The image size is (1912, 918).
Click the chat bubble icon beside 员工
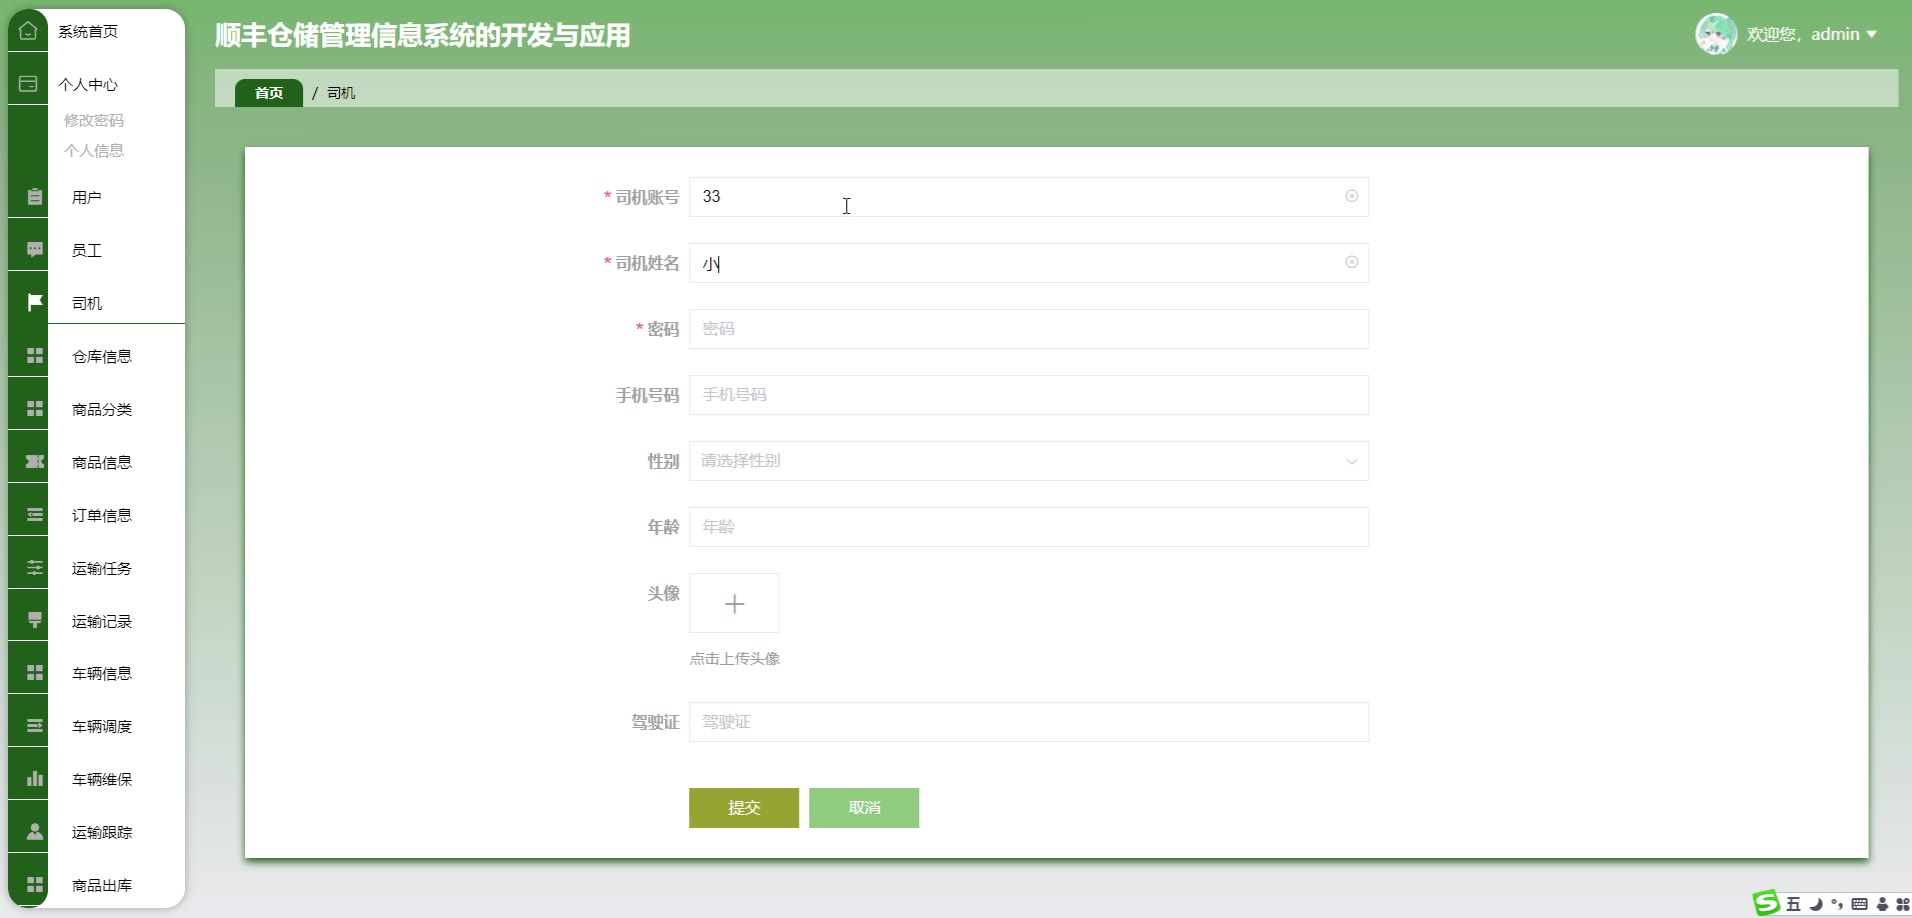tap(35, 250)
